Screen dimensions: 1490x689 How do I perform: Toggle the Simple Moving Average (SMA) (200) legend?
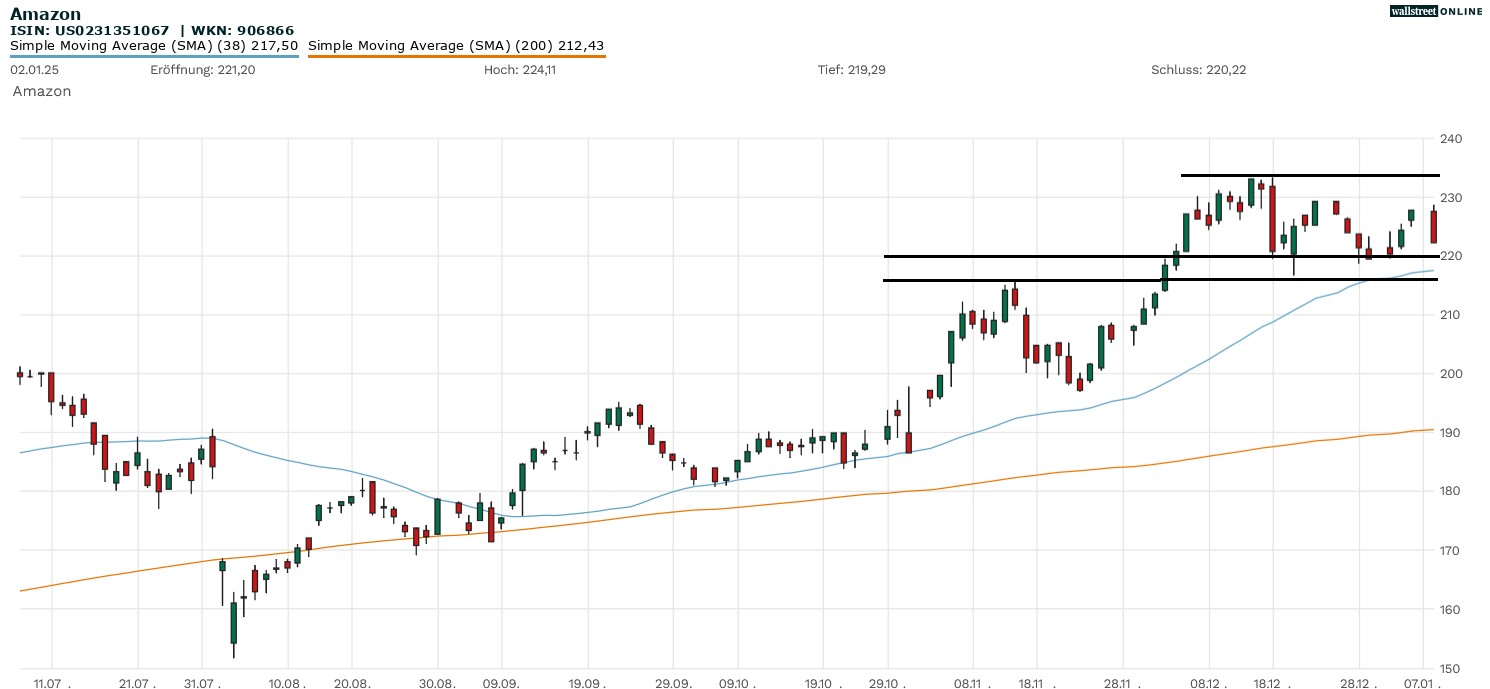[456, 46]
